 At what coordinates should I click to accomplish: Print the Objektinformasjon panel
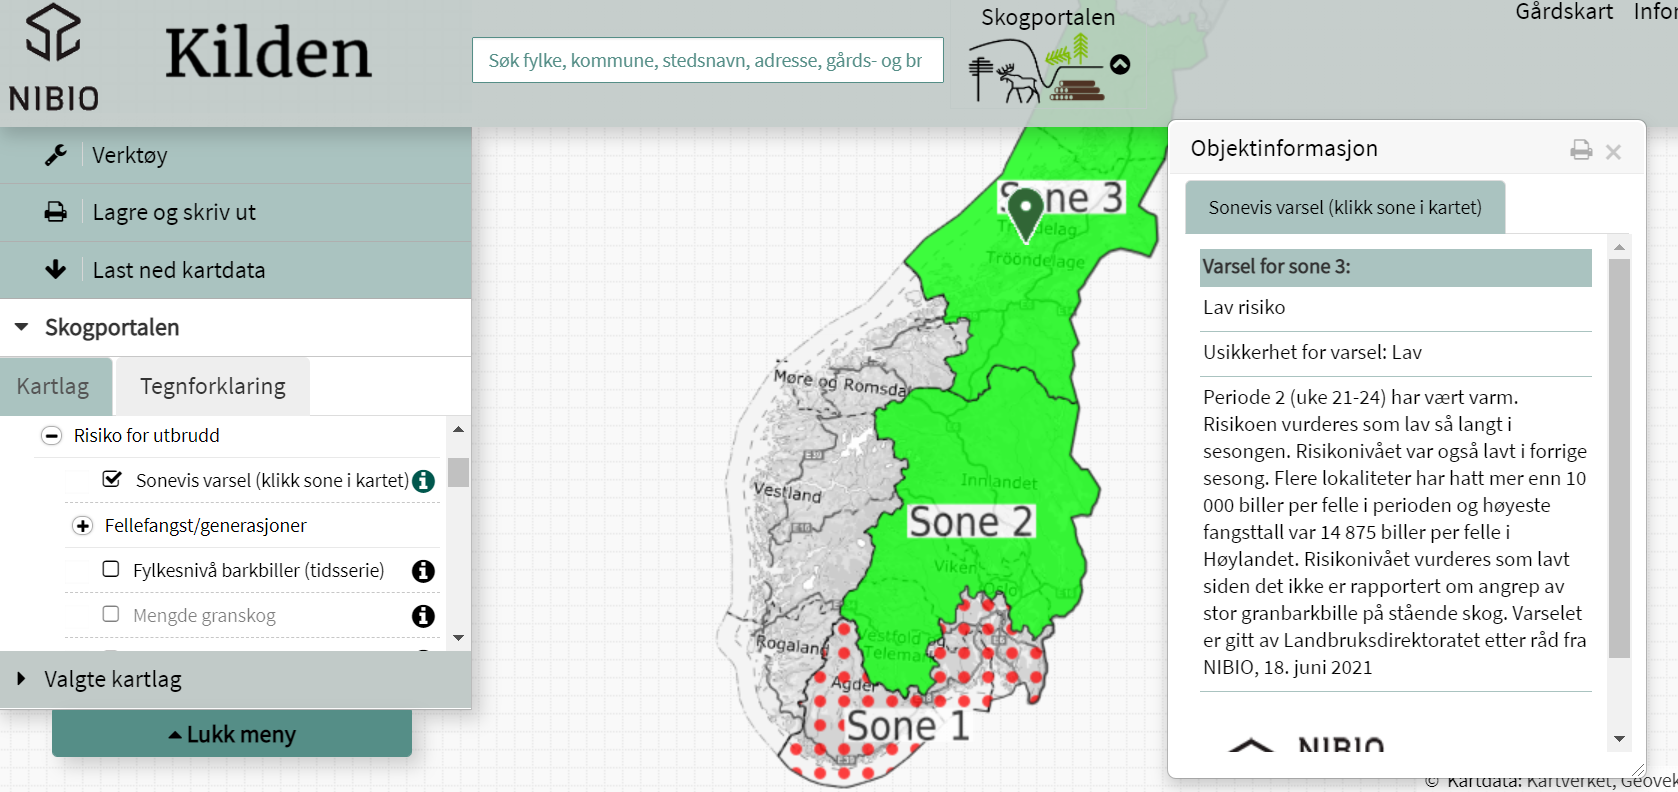(1581, 150)
